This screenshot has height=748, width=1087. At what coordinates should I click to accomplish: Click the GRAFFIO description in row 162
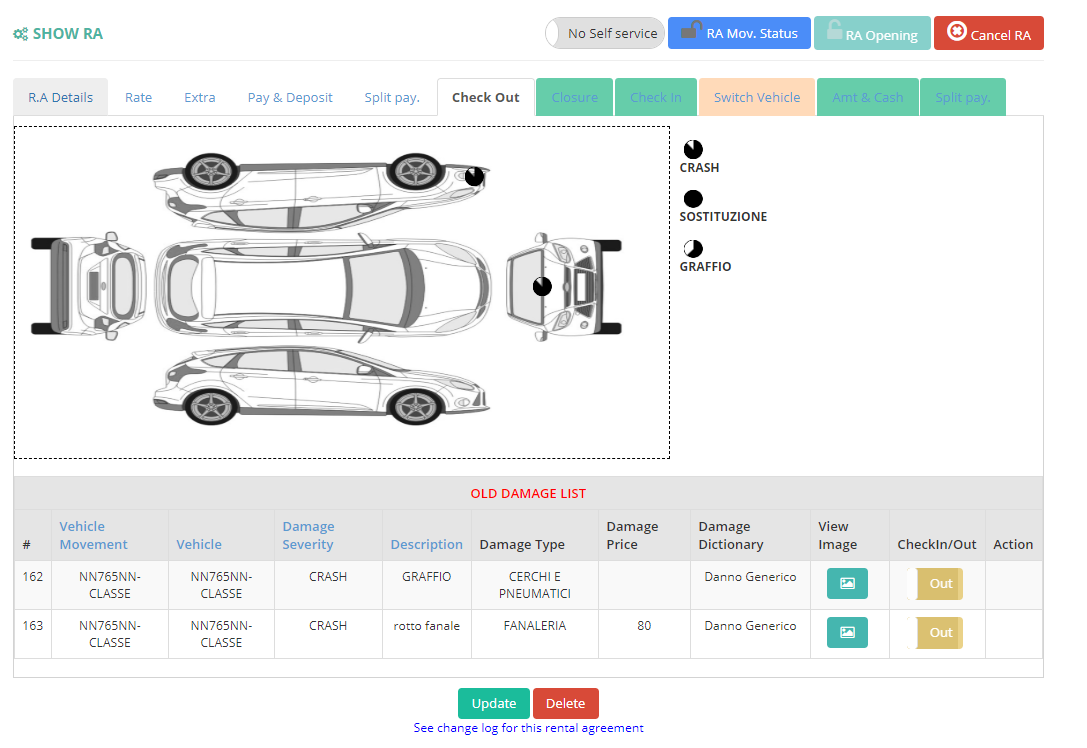[426, 577]
